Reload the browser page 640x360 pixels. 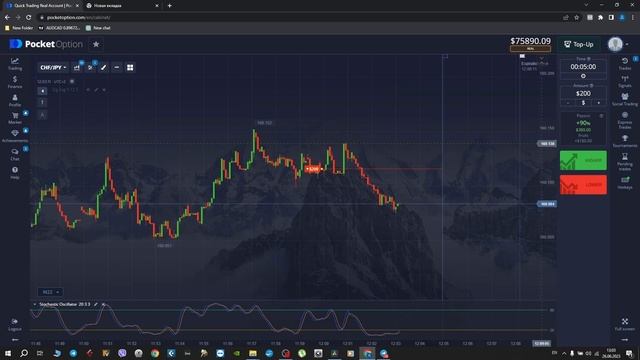[x=28, y=18]
